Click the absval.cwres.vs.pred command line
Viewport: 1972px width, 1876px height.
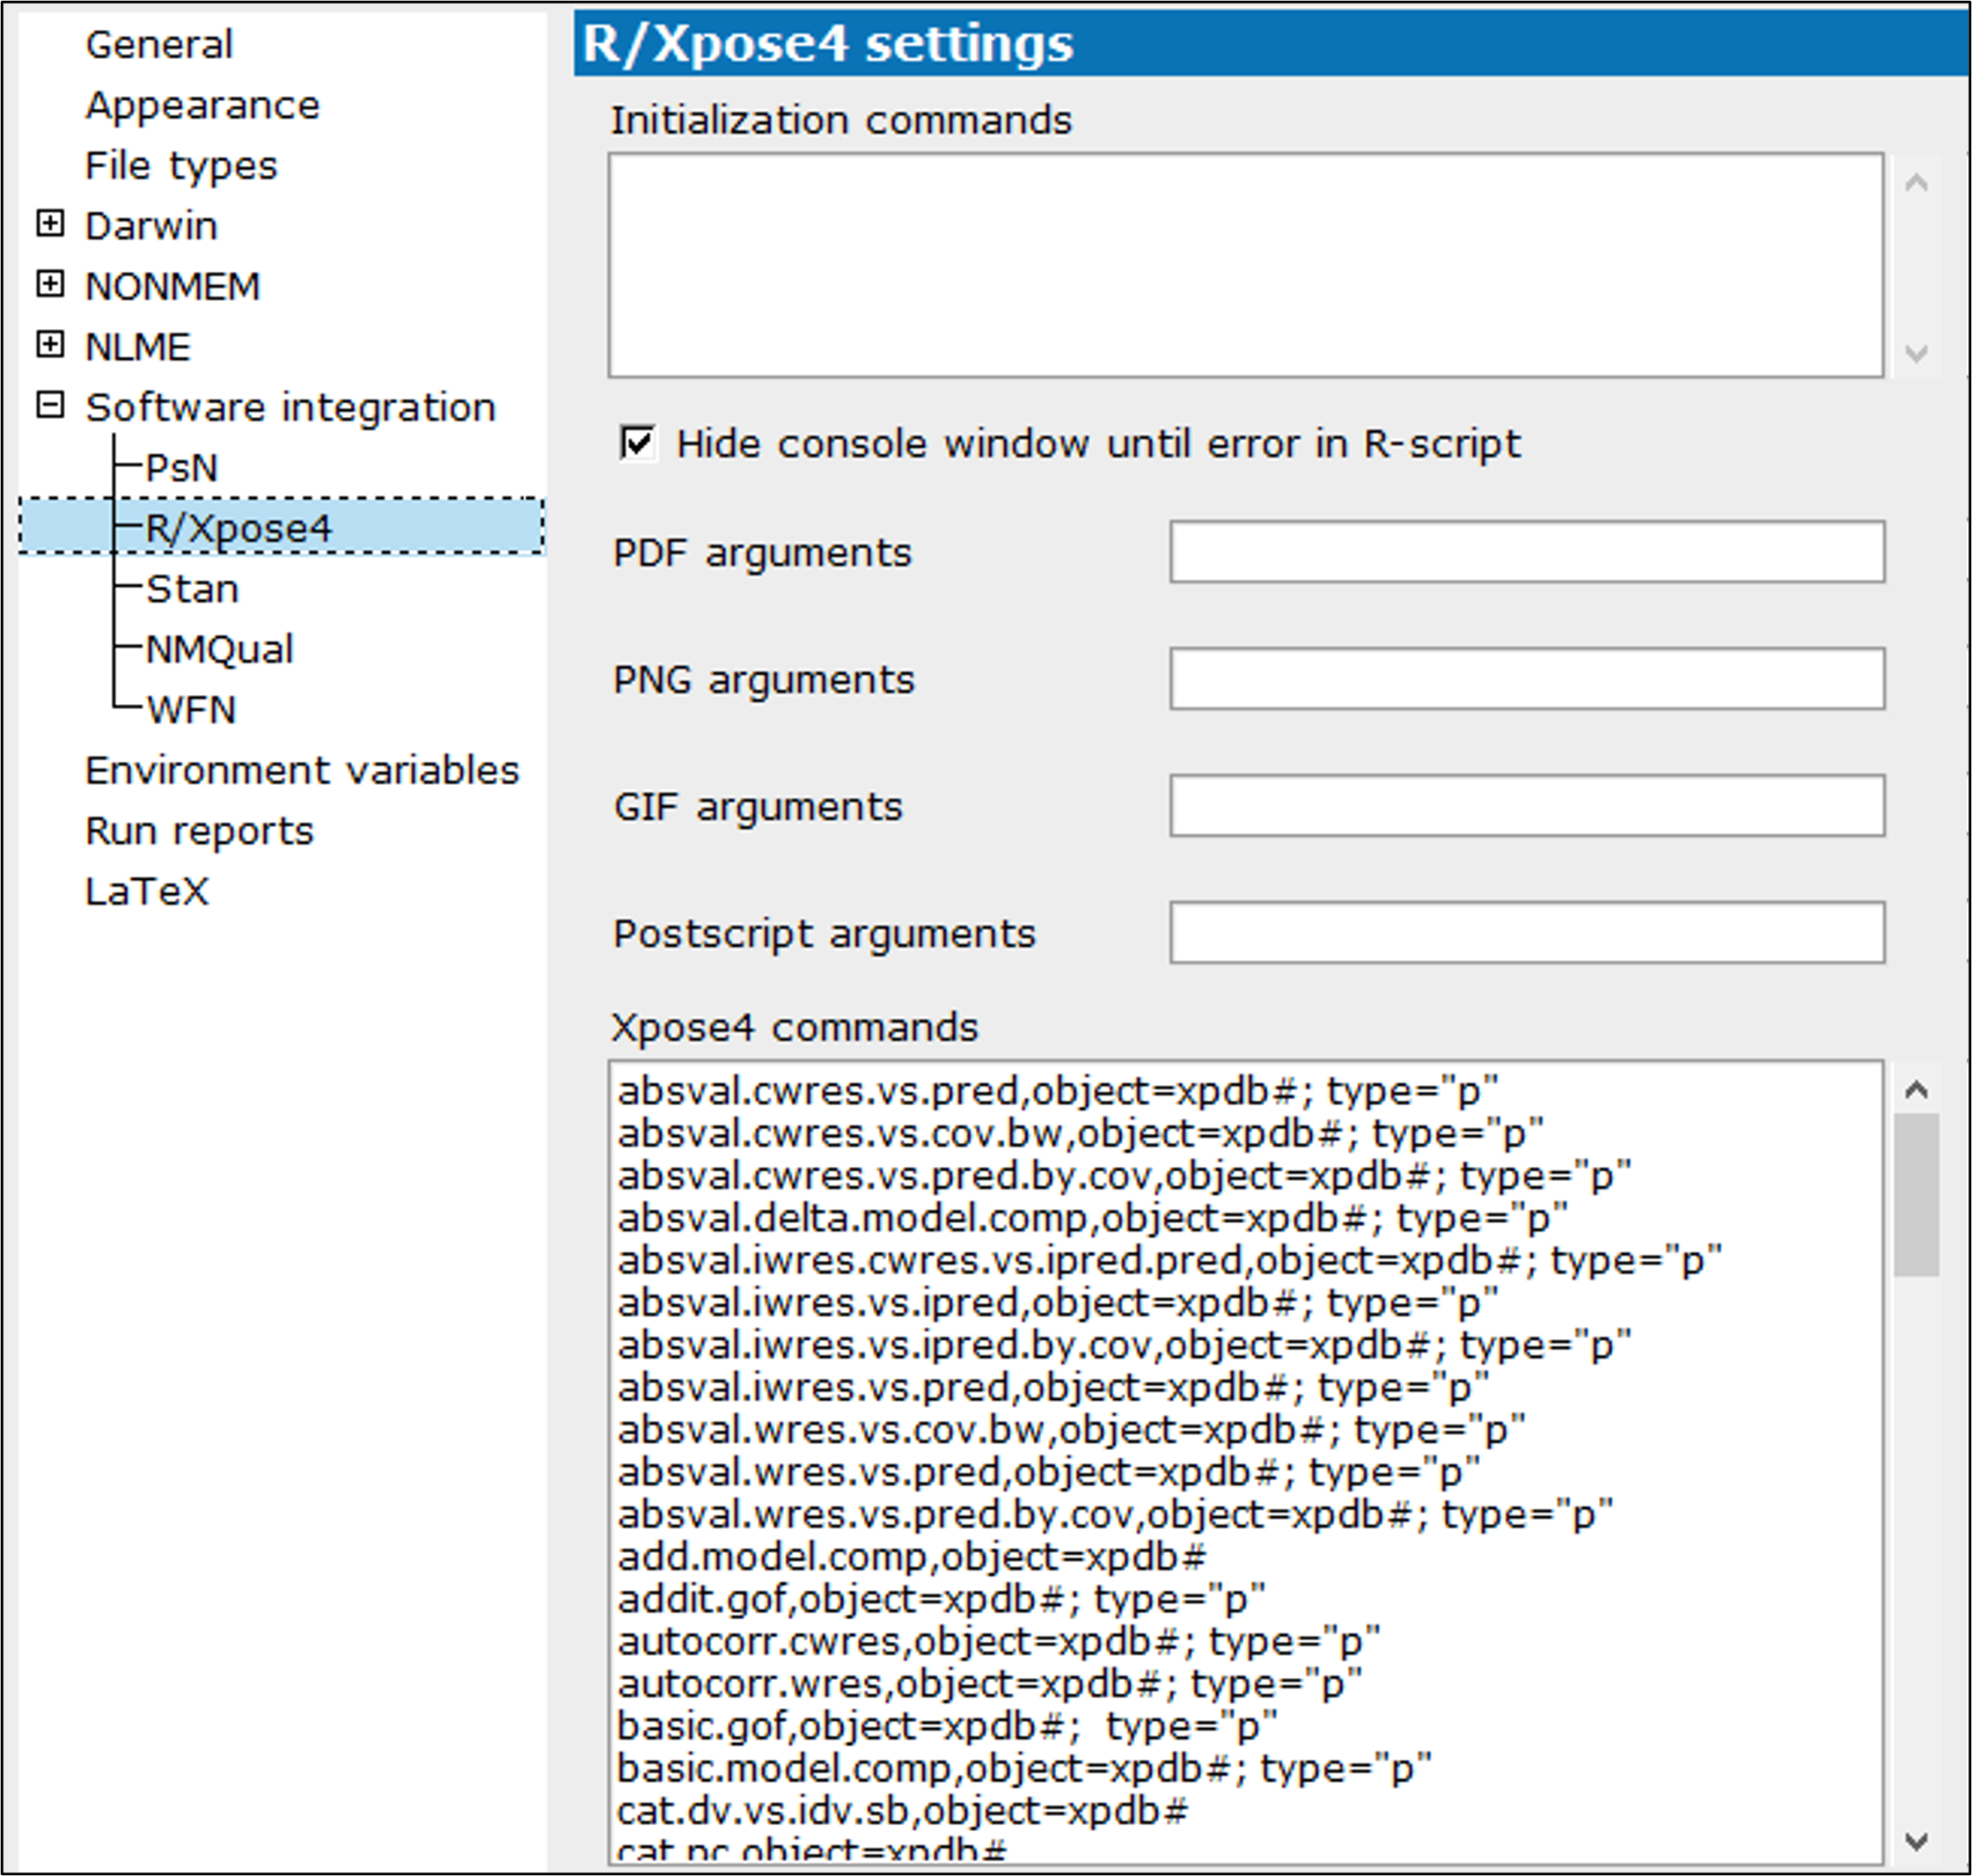[x=1058, y=1091]
